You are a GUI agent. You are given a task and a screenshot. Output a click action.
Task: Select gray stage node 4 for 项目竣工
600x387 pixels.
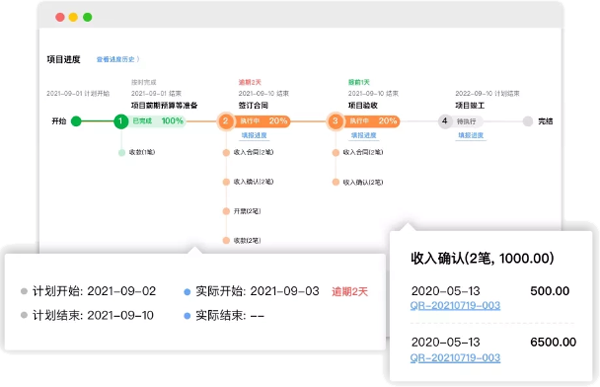point(445,121)
